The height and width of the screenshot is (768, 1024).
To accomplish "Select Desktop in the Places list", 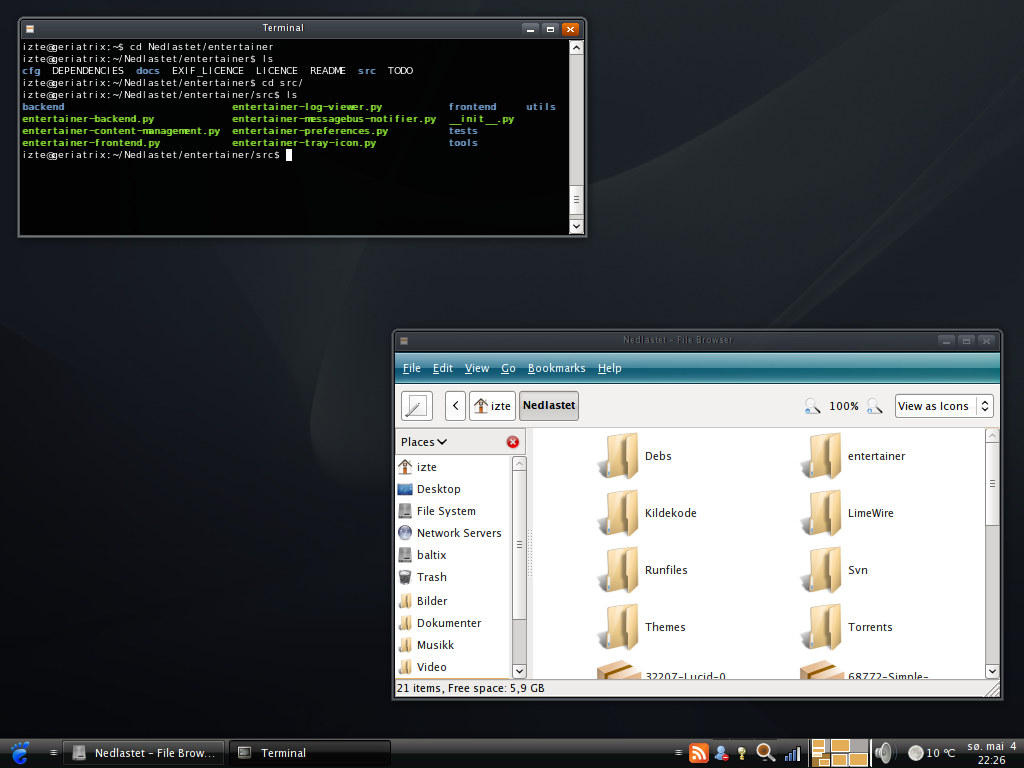I will (x=453, y=489).
